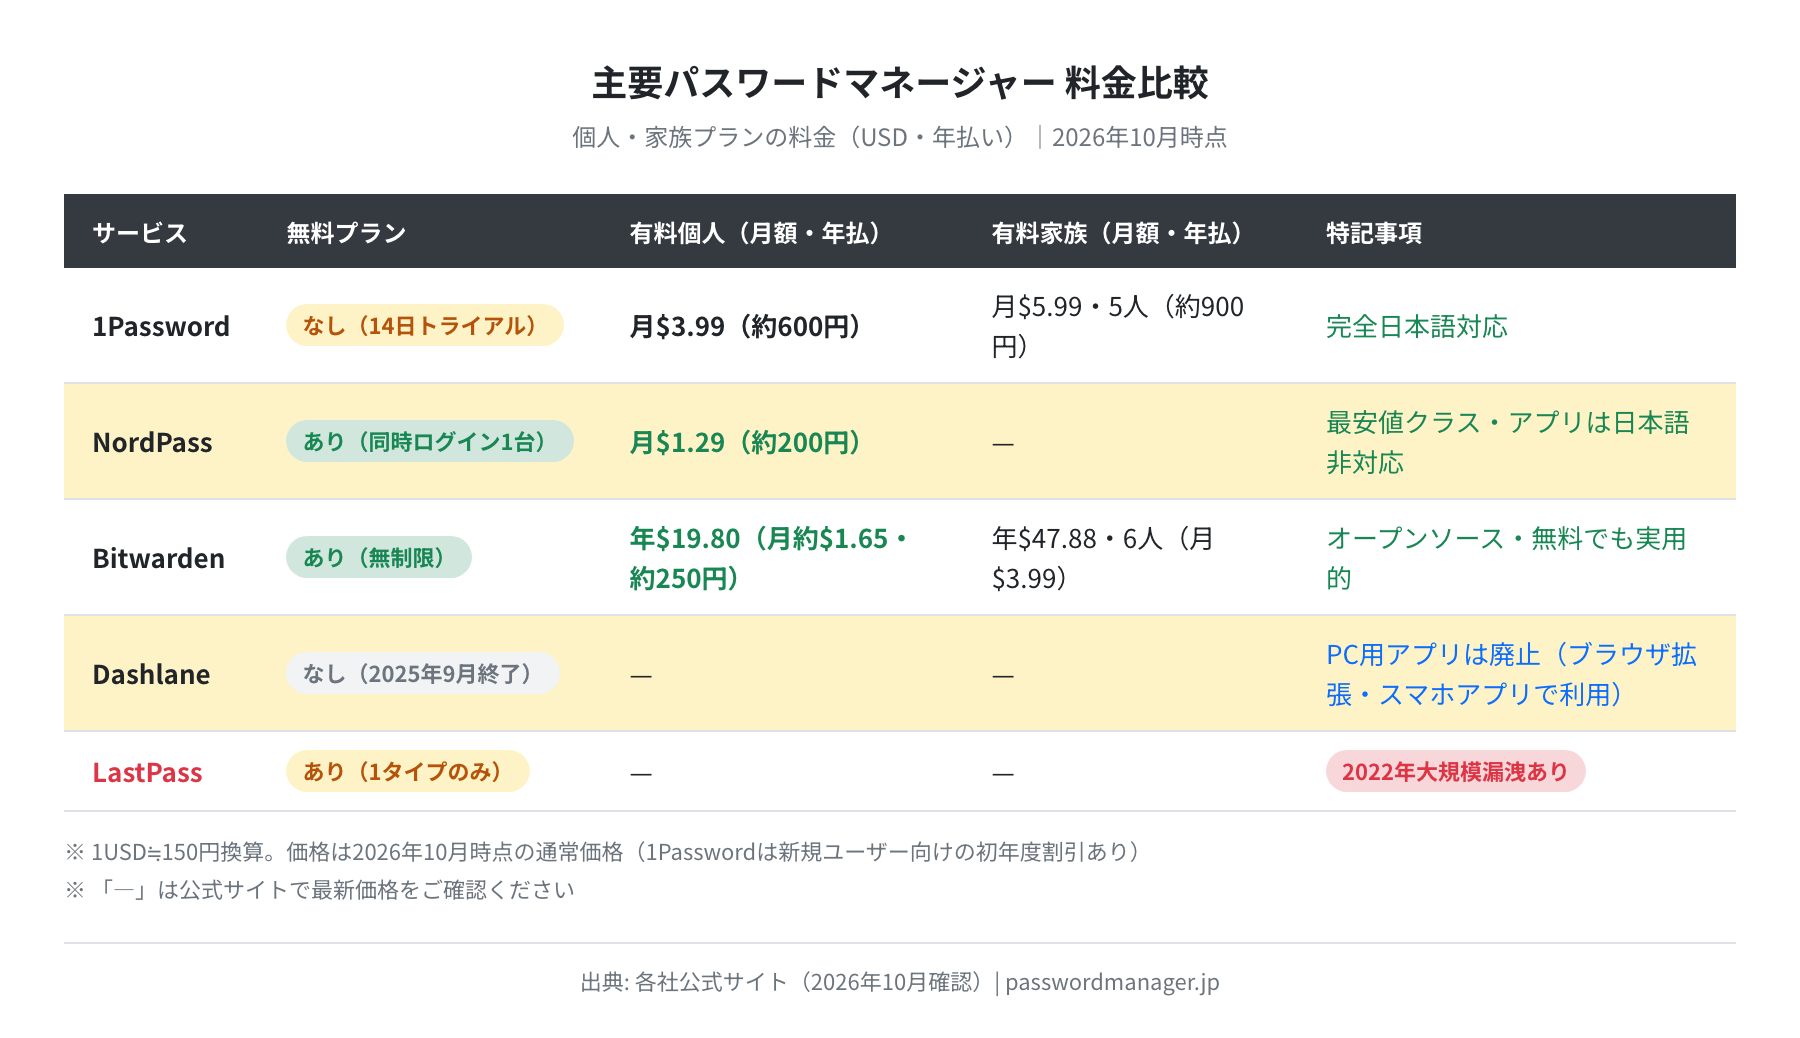
Task: Click the Bitwarden service name
Action: [x=158, y=558]
